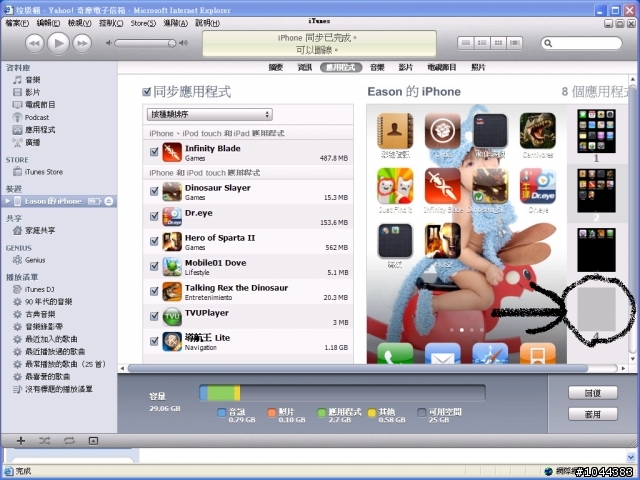Create a playlist with the plus button
This screenshot has height=480, width=640.
pyautogui.click(x=21, y=441)
